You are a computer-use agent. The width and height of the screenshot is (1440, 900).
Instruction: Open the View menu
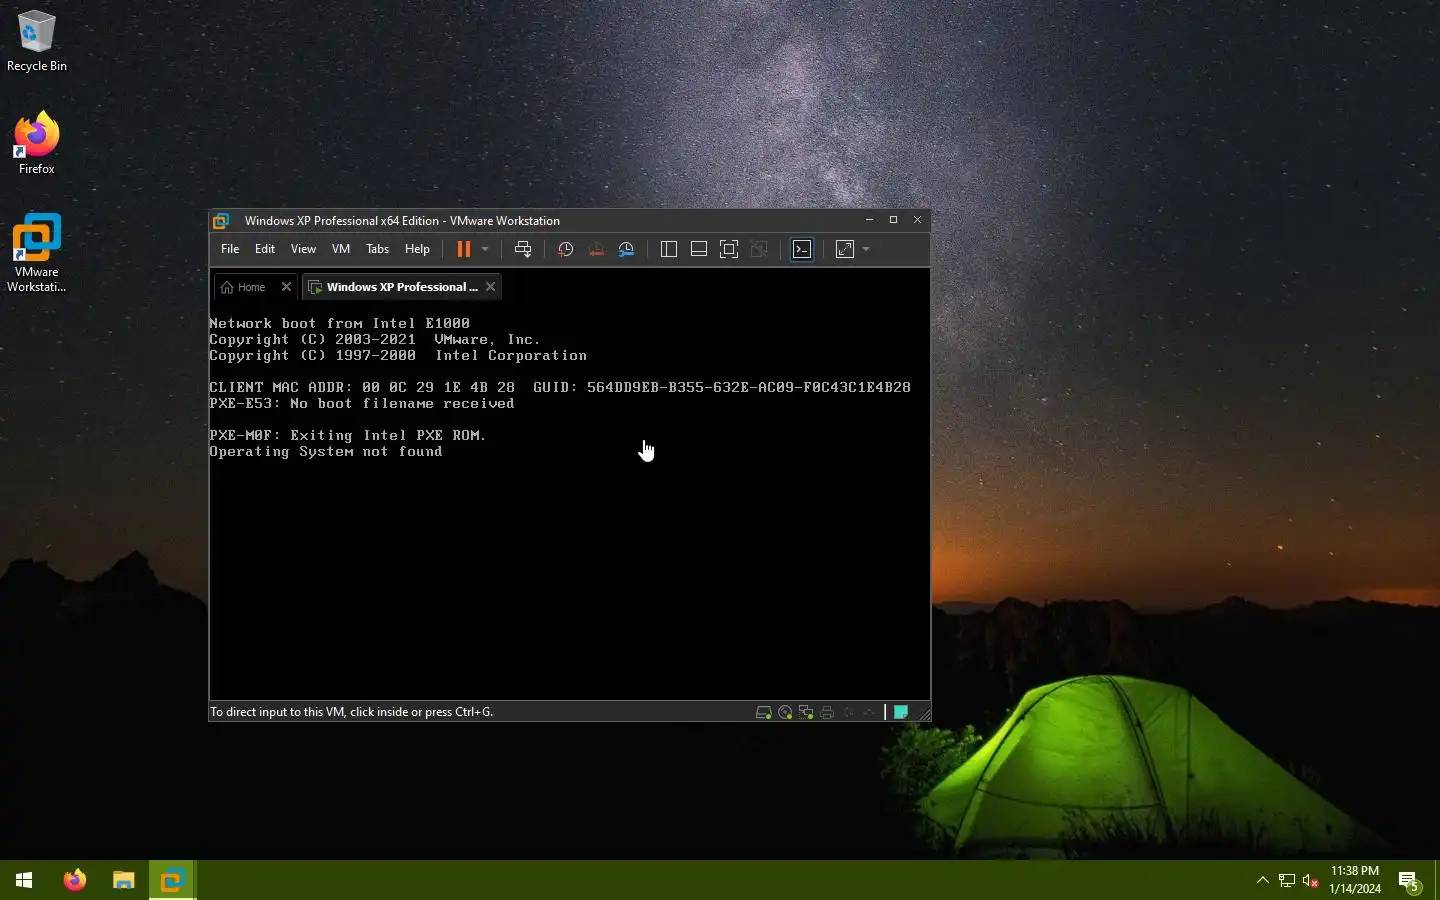tap(303, 249)
